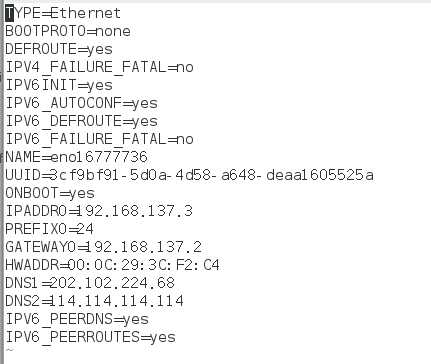Image resolution: width=431 pixels, height=364 pixels.
Task: Click the IPV6_PEERDNS=yes line
Action: click(77, 319)
